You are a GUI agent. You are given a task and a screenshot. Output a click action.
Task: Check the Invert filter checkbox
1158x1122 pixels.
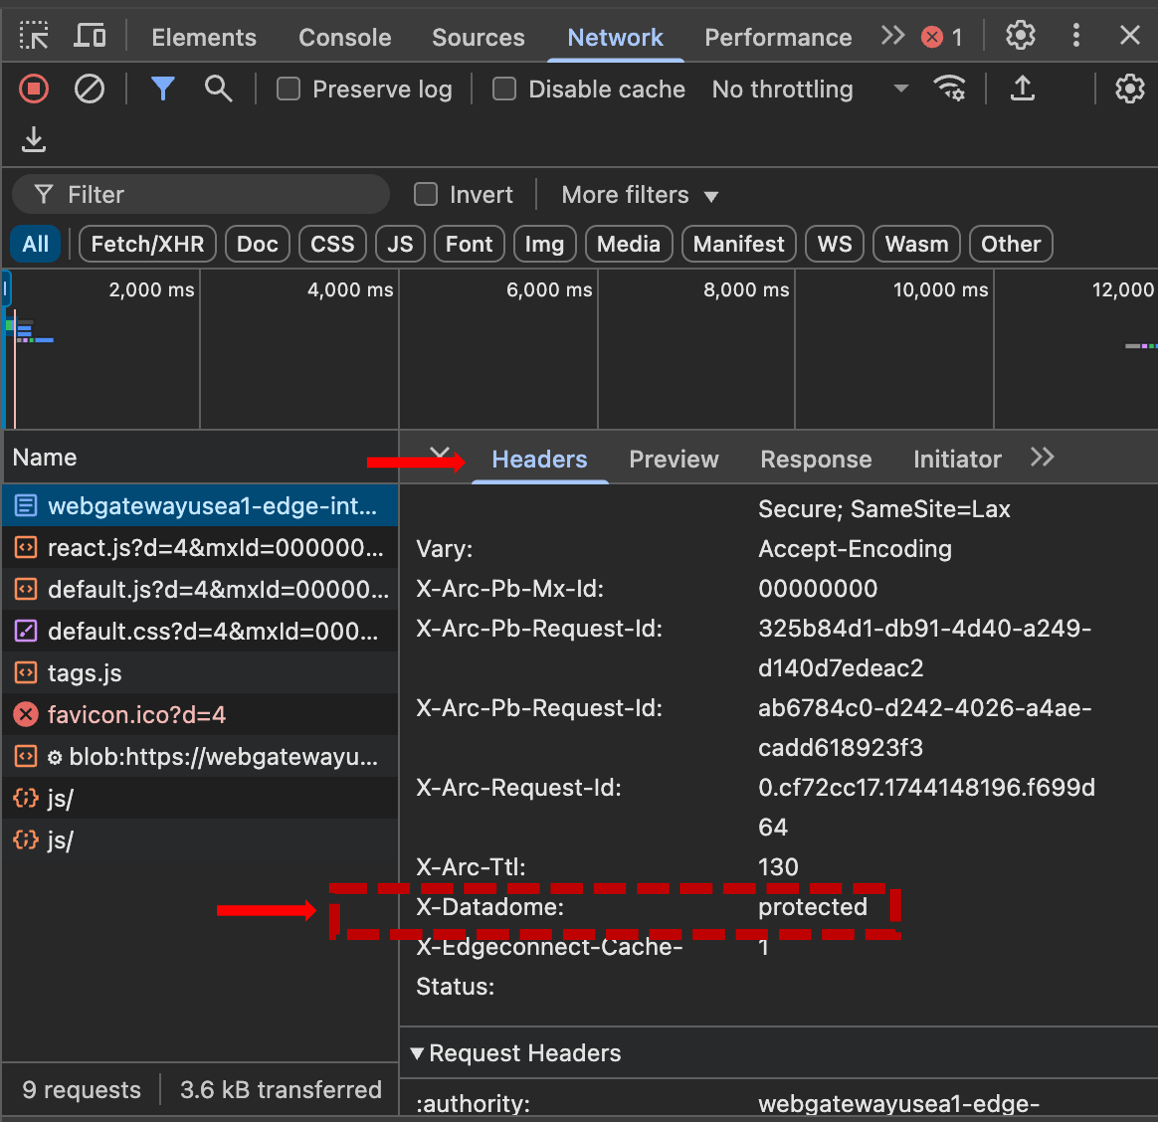tap(426, 195)
